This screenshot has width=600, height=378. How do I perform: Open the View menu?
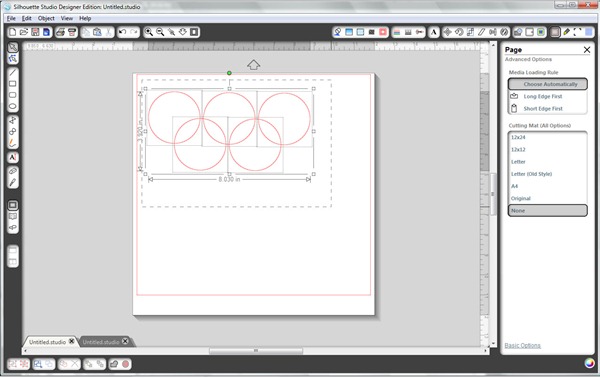(67, 18)
